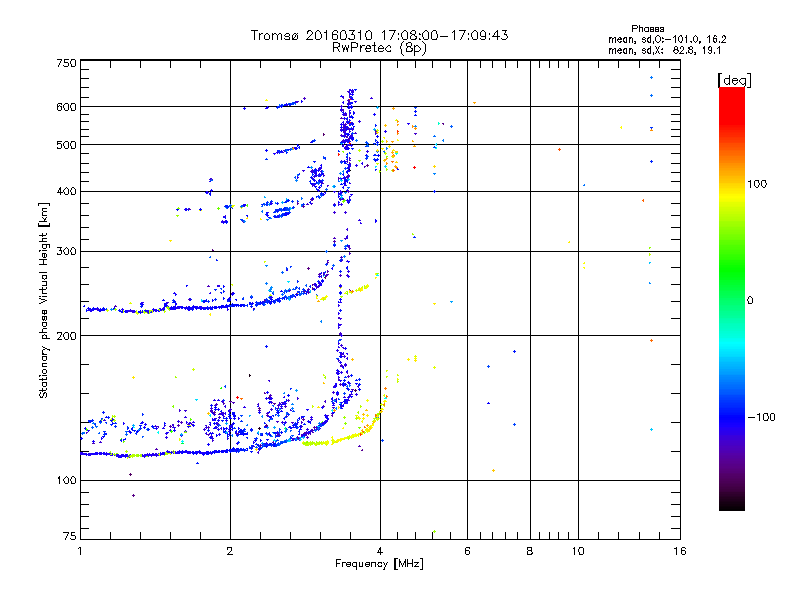800x600 pixels.
Task: Click the x-axis tick label '8'
Action: pyautogui.click(x=530, y=552)
